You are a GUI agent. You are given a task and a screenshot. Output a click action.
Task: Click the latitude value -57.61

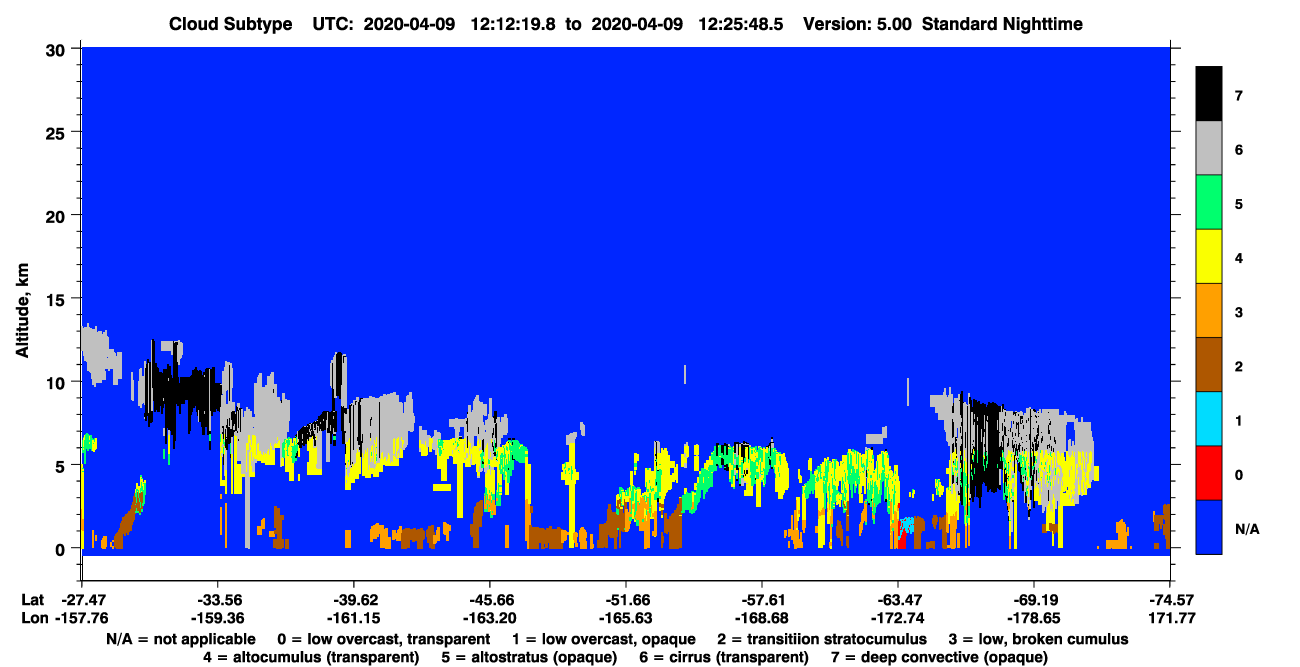[x=762, y=600]
